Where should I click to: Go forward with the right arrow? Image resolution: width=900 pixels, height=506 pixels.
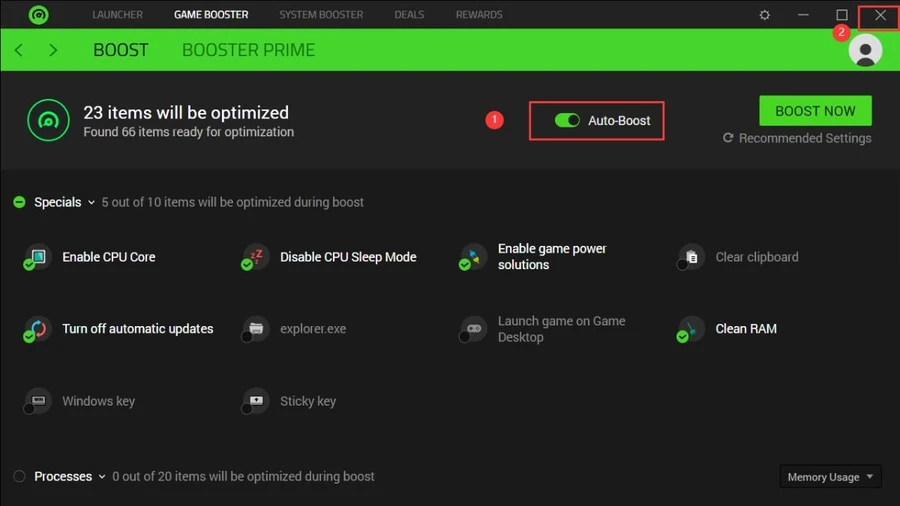(x=53, y=50)
